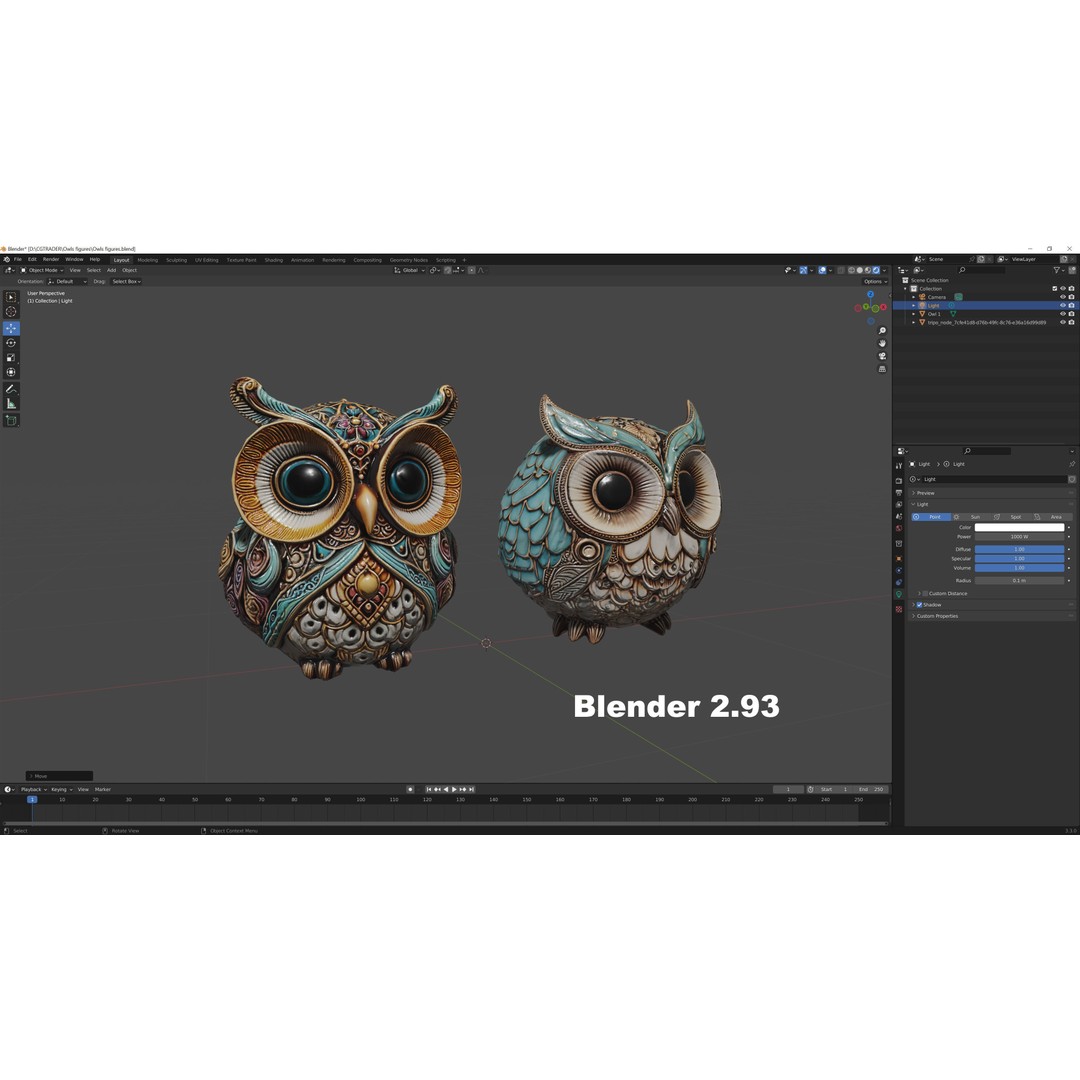Switch to the Shading workspace tab

273,260
